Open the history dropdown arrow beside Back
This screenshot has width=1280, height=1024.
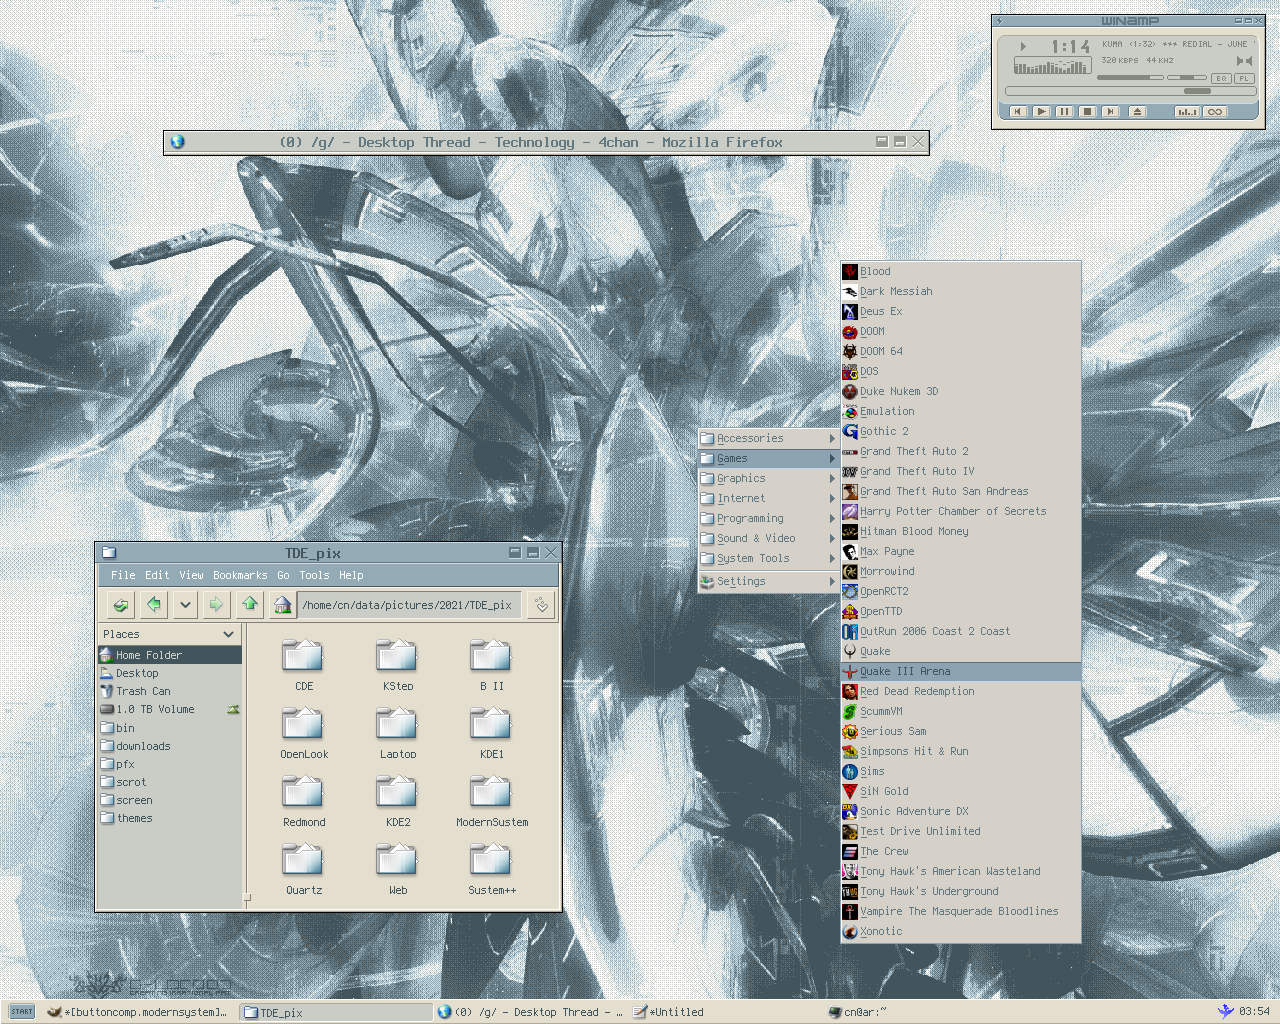click(185, 604)
